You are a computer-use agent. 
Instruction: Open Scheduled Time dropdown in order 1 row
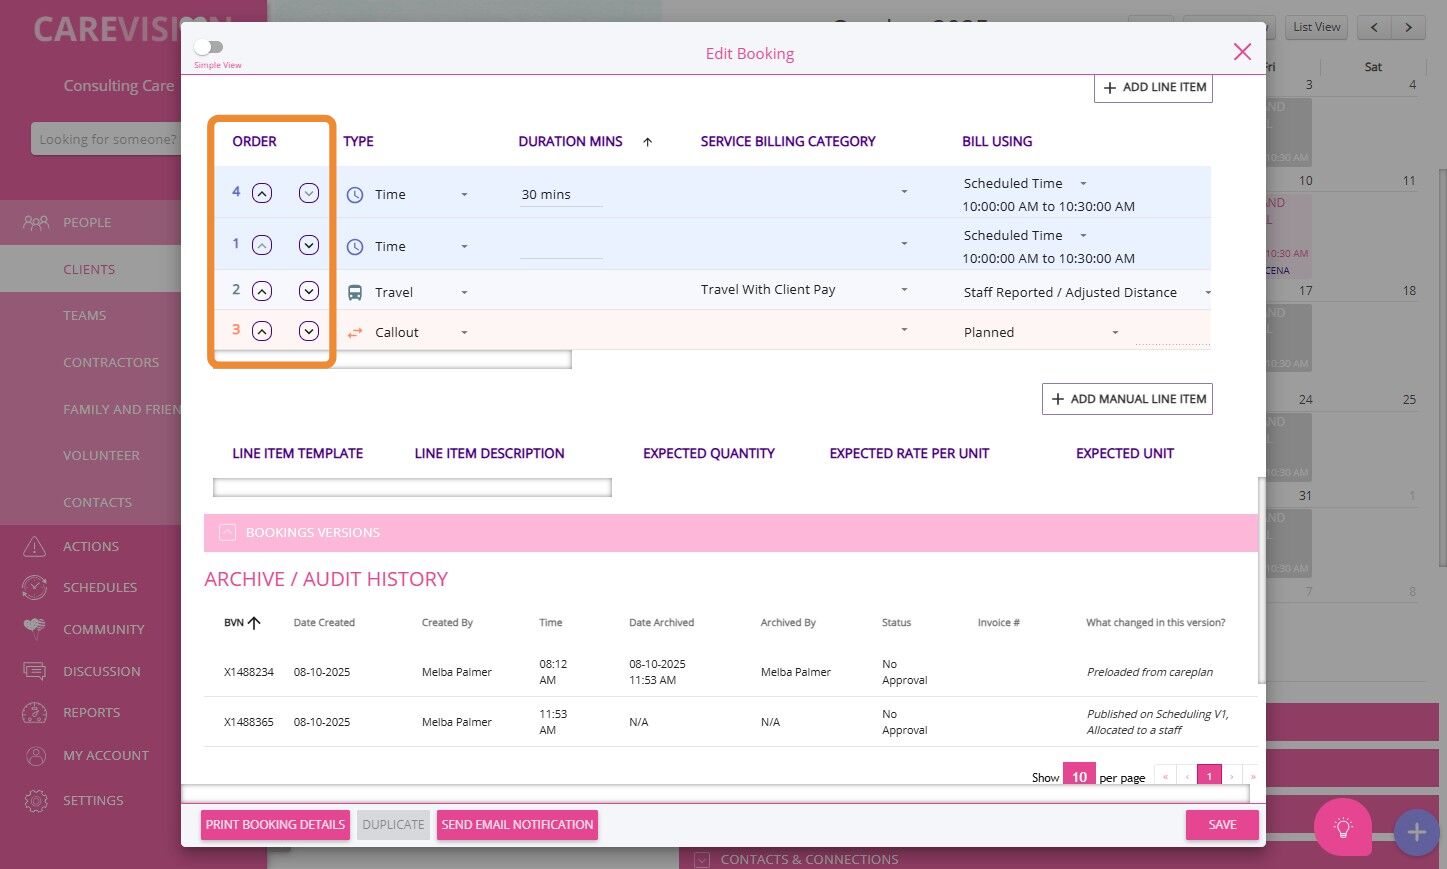click(1083, 236)
